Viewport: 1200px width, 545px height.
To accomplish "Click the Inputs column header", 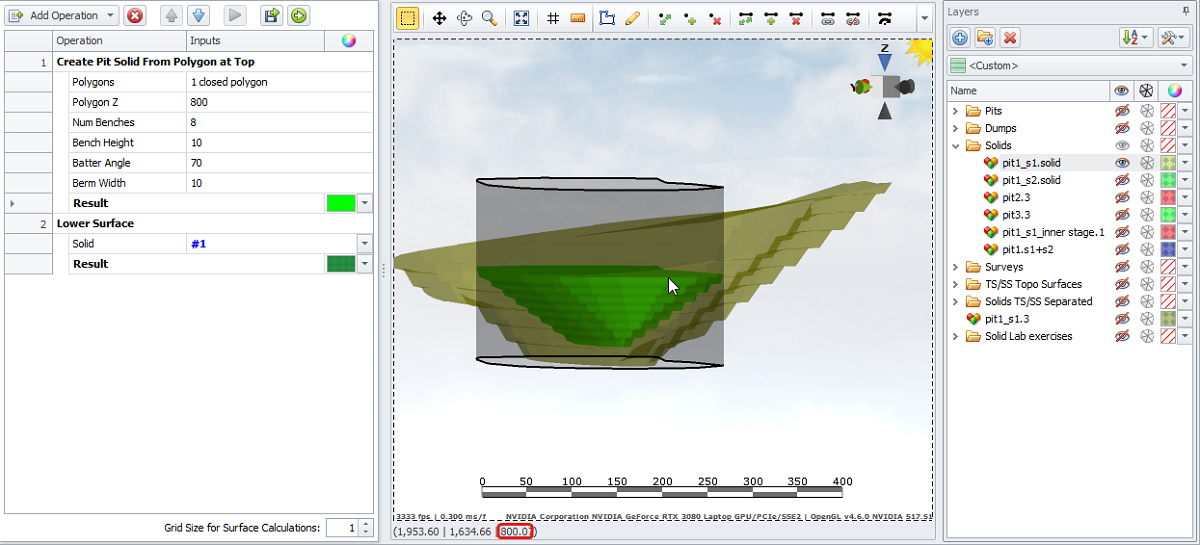I will point(255,41).
